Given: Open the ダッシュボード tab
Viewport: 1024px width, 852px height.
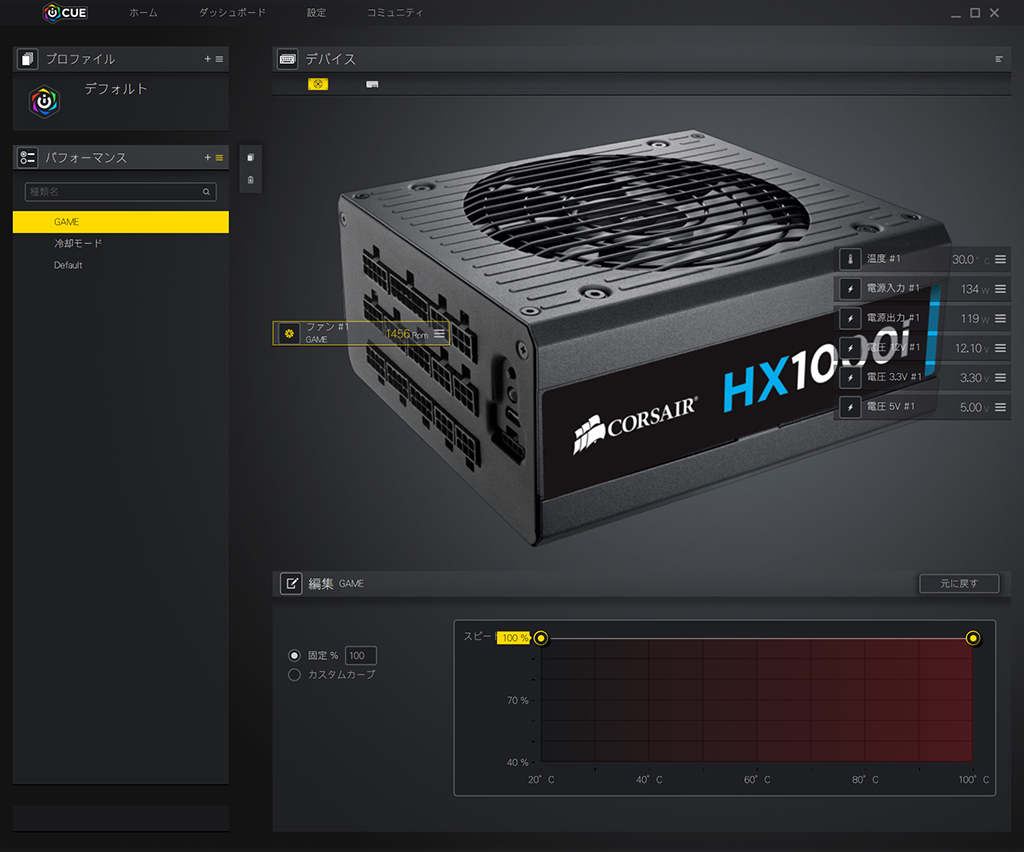Looking at the screenshot, I should click(232, 12).
